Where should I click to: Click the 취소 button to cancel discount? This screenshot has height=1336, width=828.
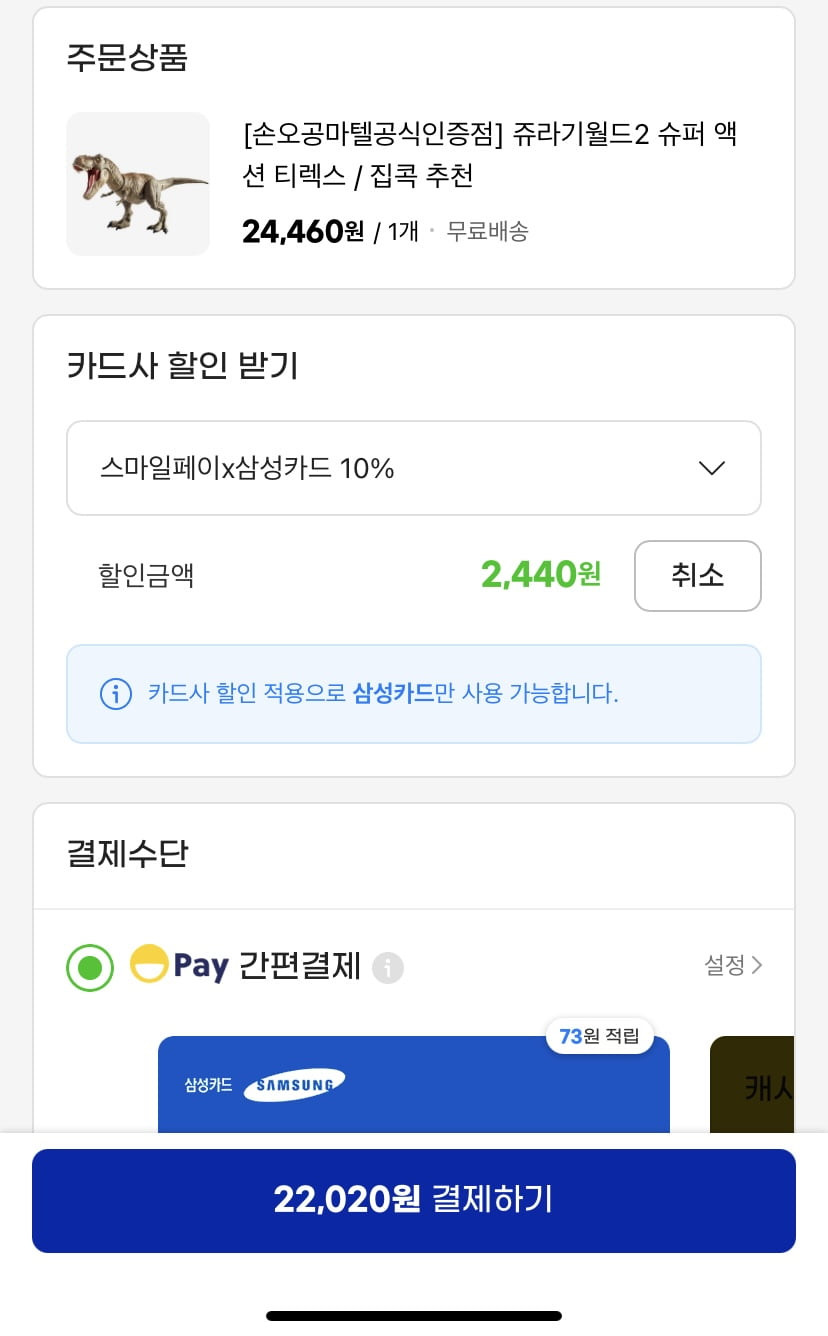click(698, 576)
